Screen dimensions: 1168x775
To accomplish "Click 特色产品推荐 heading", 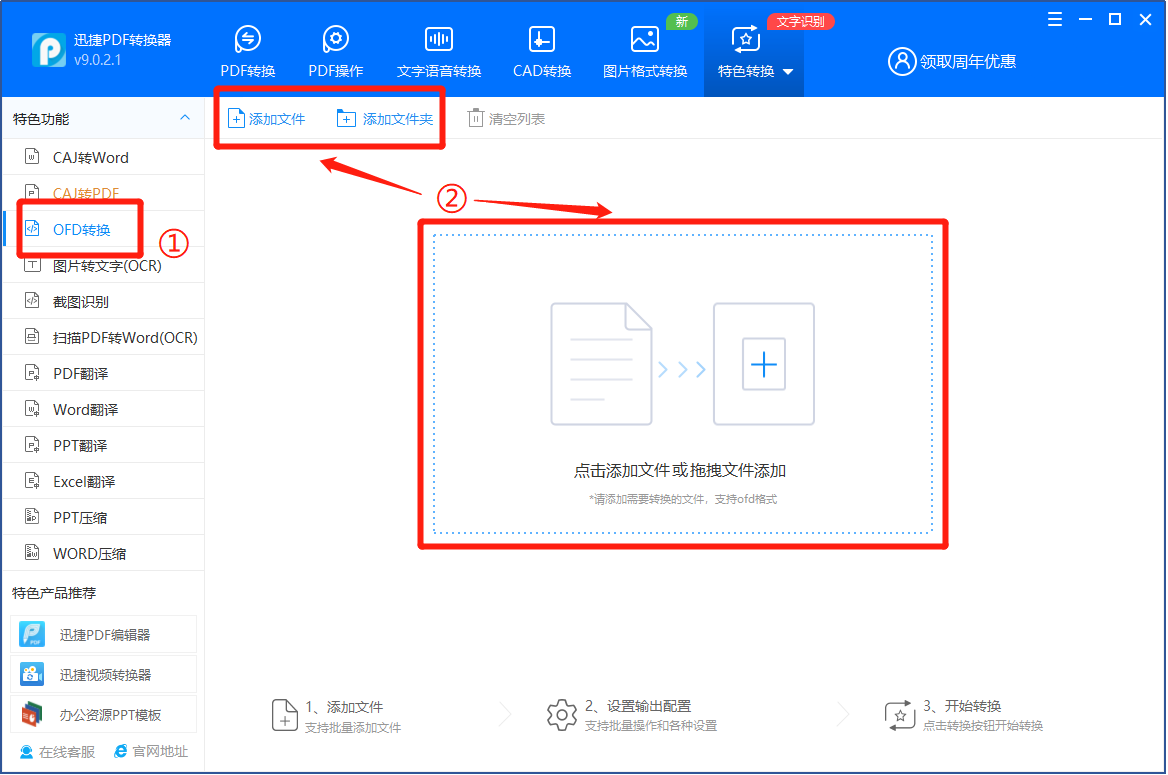I will pyautogui.click(x=54, y=593).
